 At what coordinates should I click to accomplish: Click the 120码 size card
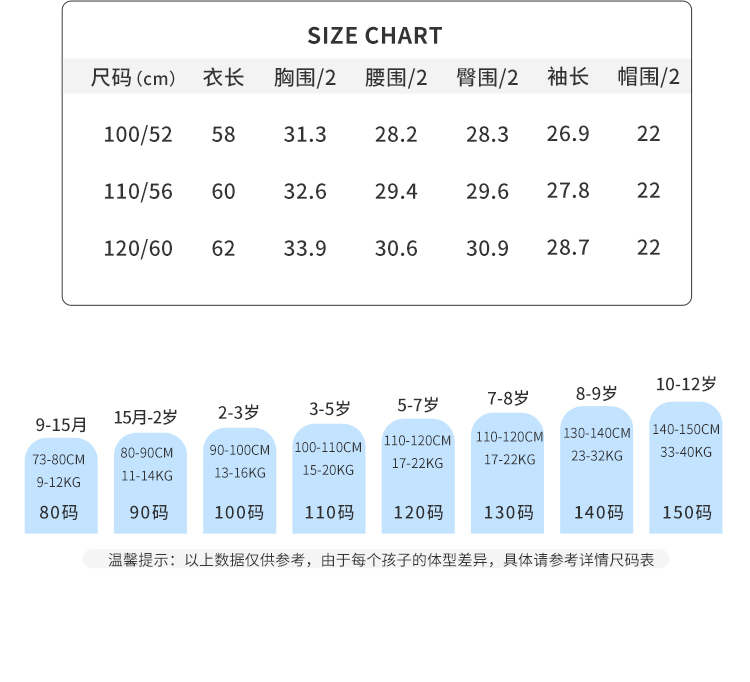(418, 476)
